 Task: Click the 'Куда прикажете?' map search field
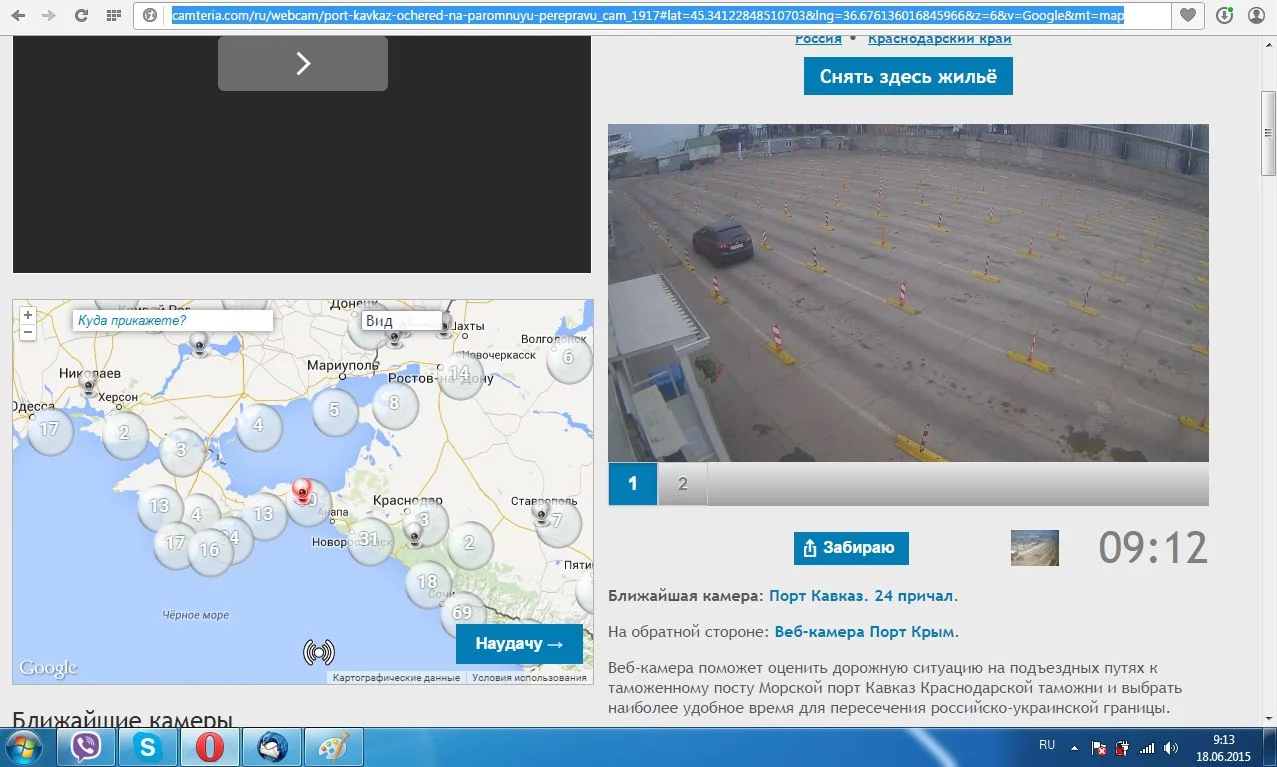click(172, 321)
